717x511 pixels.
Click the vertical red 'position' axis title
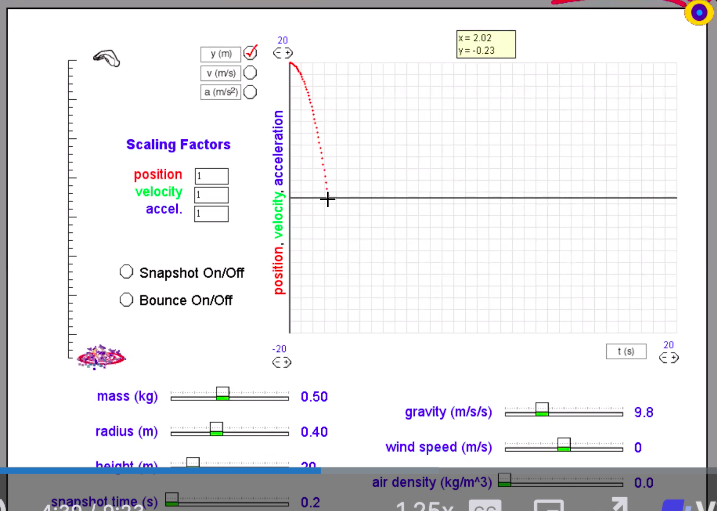coord(278,270)
